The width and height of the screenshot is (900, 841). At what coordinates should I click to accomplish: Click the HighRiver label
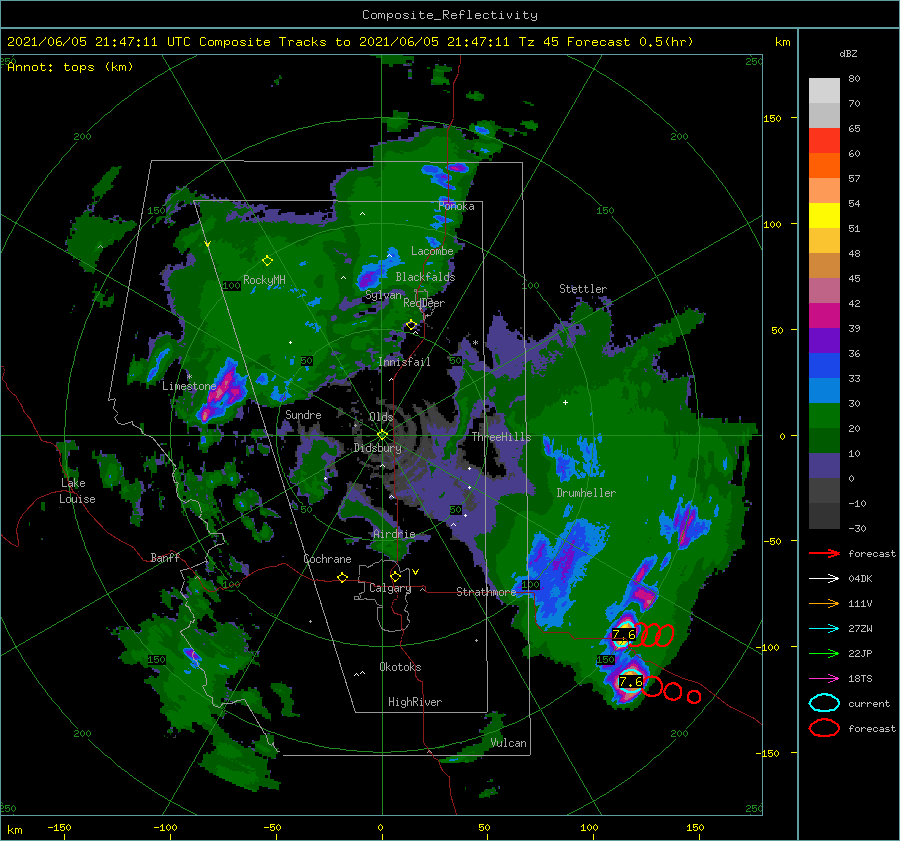coord(415,702)
